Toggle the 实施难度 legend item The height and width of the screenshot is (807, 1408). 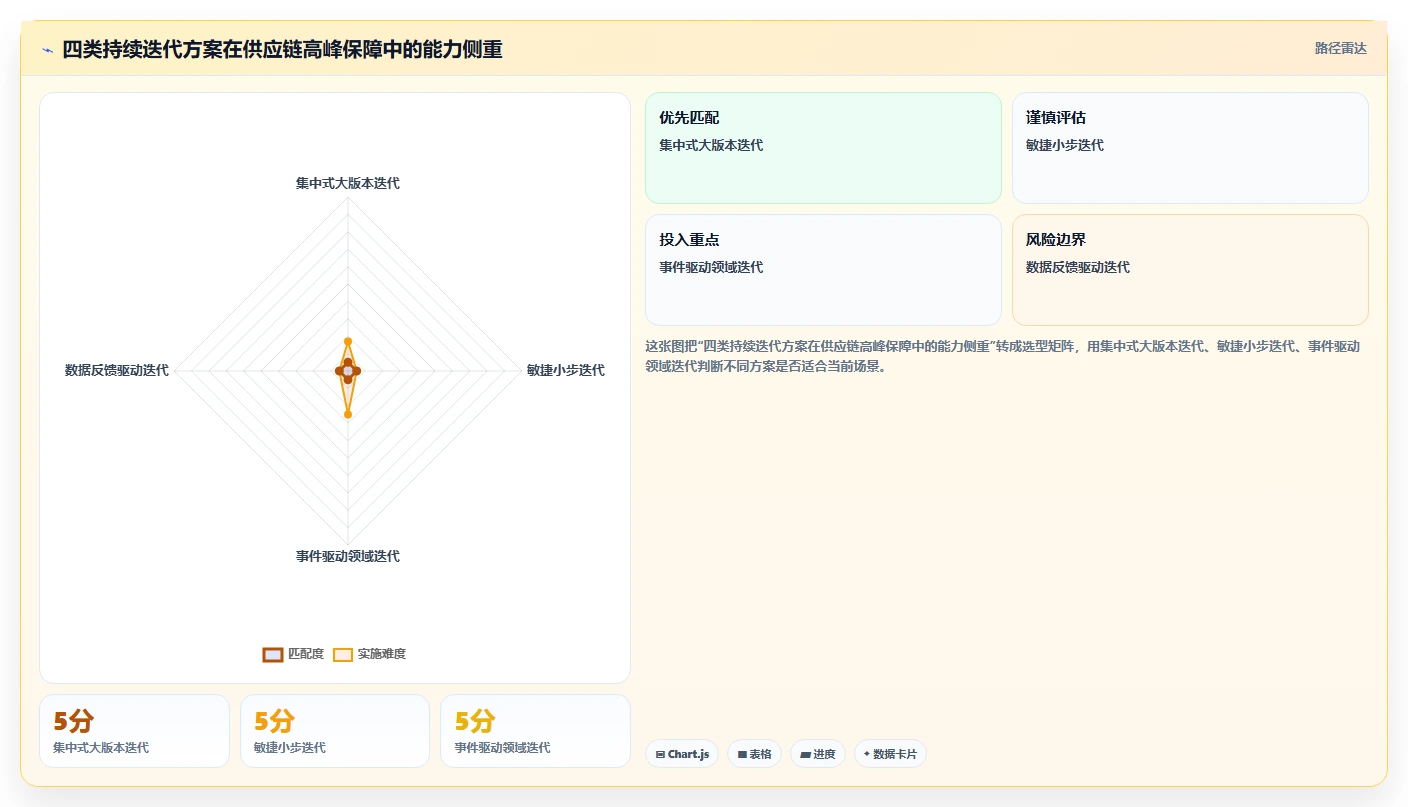pyautogui.click(x=369, y=654)
